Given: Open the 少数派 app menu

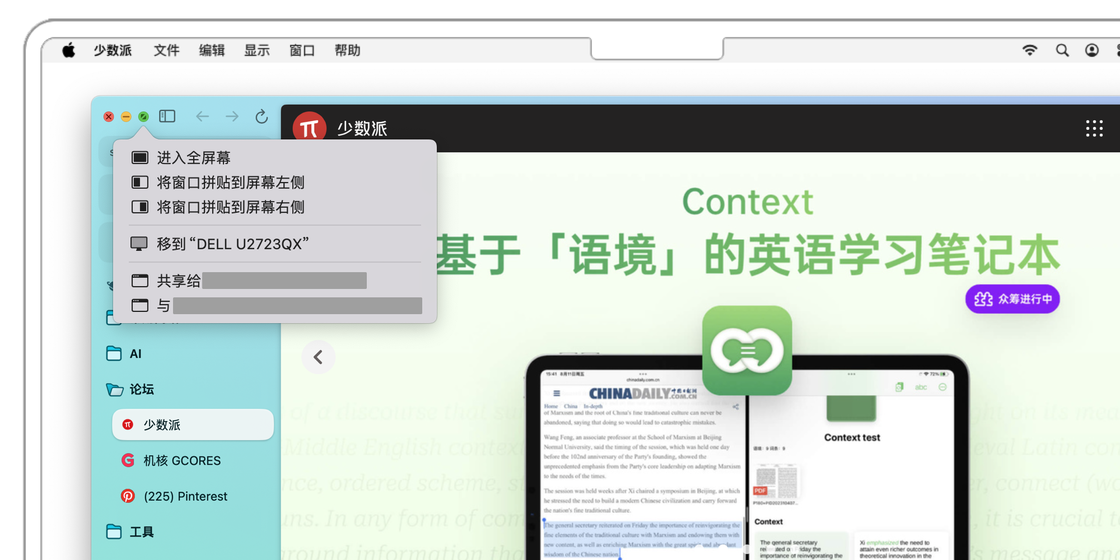Looking at the screenshot, I should [x=112, y=50].
